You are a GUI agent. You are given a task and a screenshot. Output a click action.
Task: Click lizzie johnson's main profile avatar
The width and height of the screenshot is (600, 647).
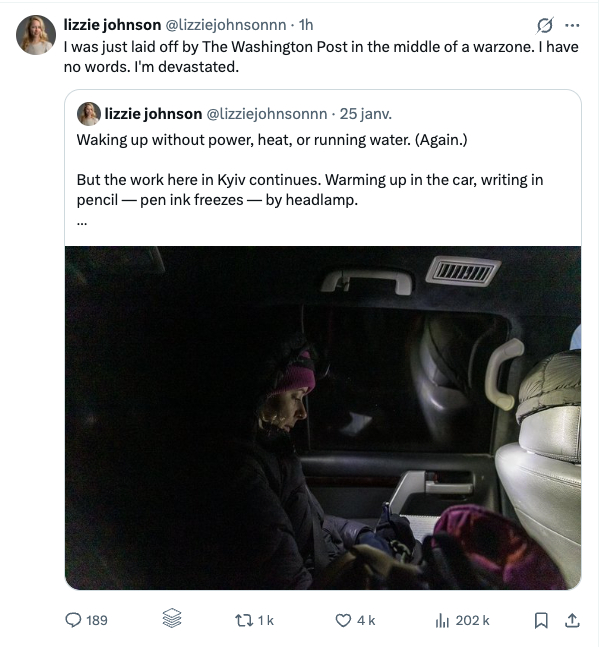(x=36, y=35)
